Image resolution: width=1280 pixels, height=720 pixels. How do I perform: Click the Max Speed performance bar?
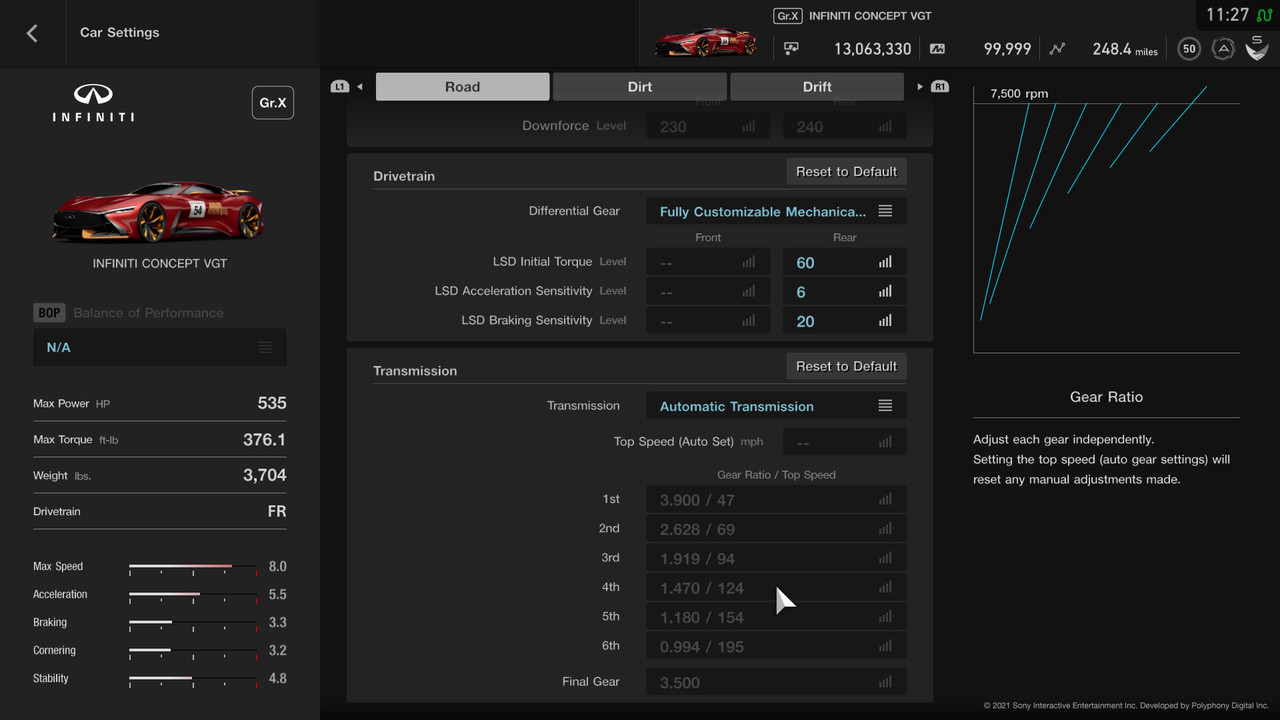tap(193, 567)
